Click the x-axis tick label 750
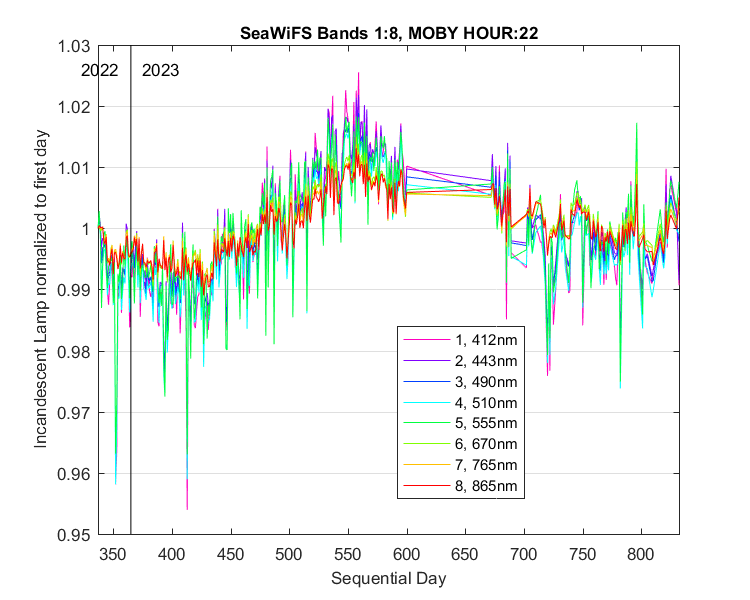The width and height of the screenshot is (750, 600). [x=583, y=554]
